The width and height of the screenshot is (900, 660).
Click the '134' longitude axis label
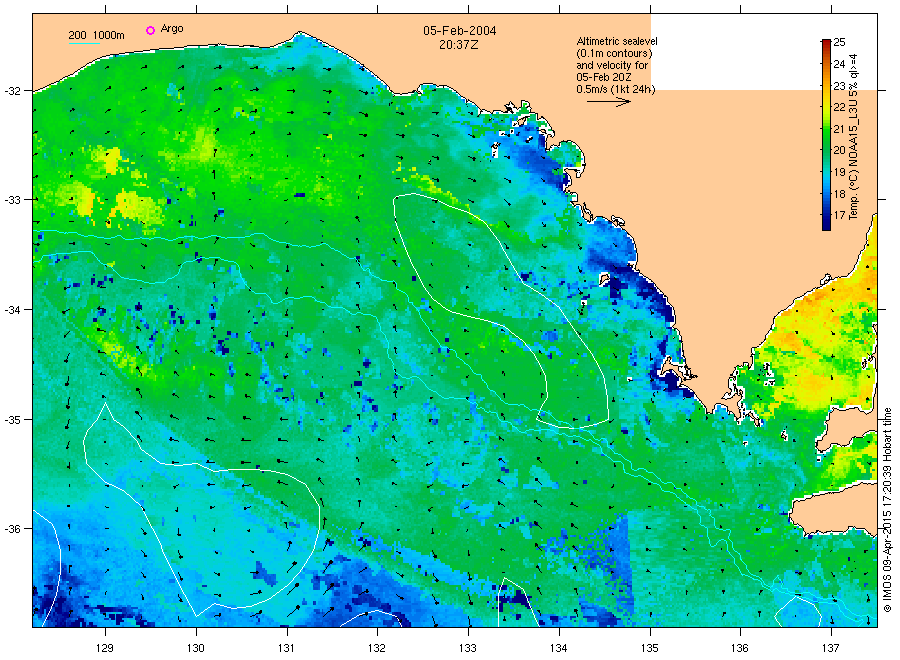[x=558, y=648]
